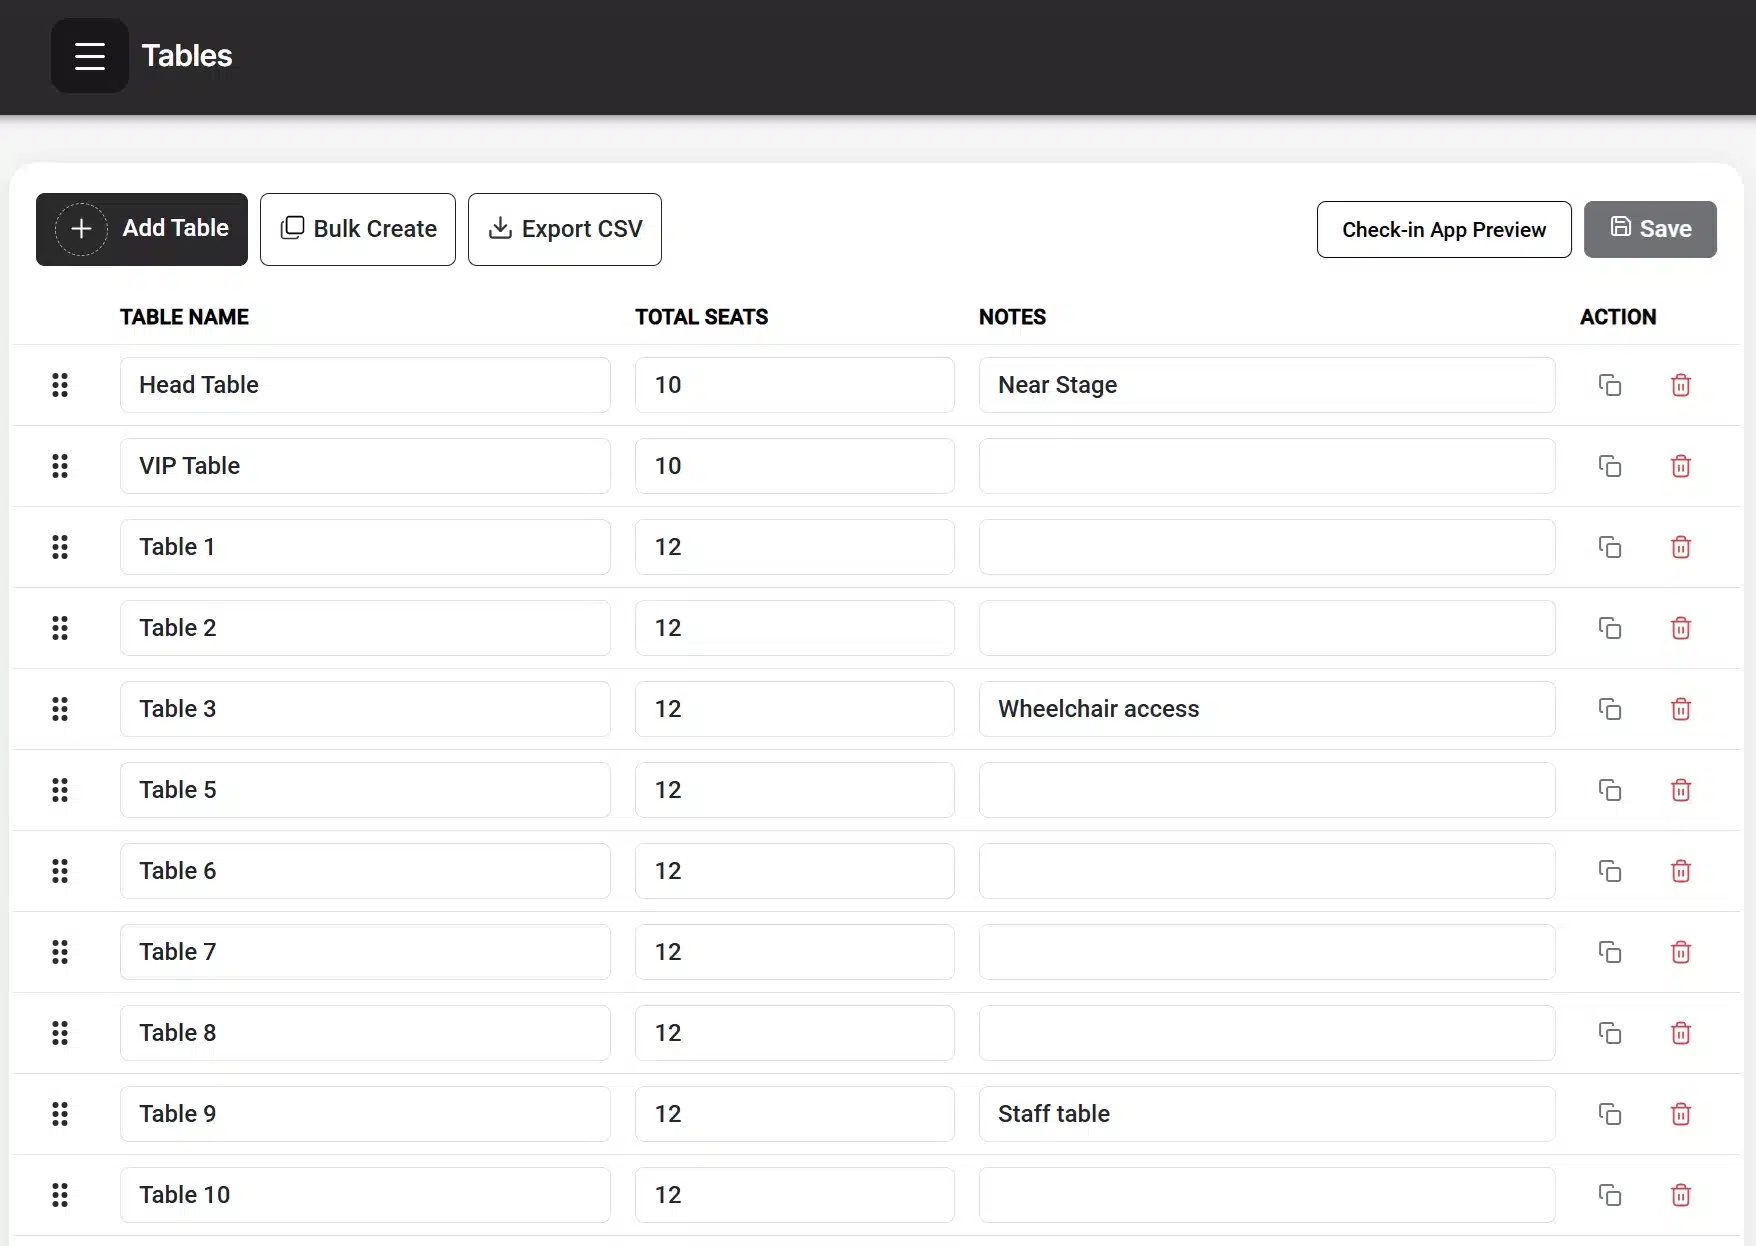Open the Check-in App Preview
This screenshot has height=1246, width=1756.
click(1443, 230)
